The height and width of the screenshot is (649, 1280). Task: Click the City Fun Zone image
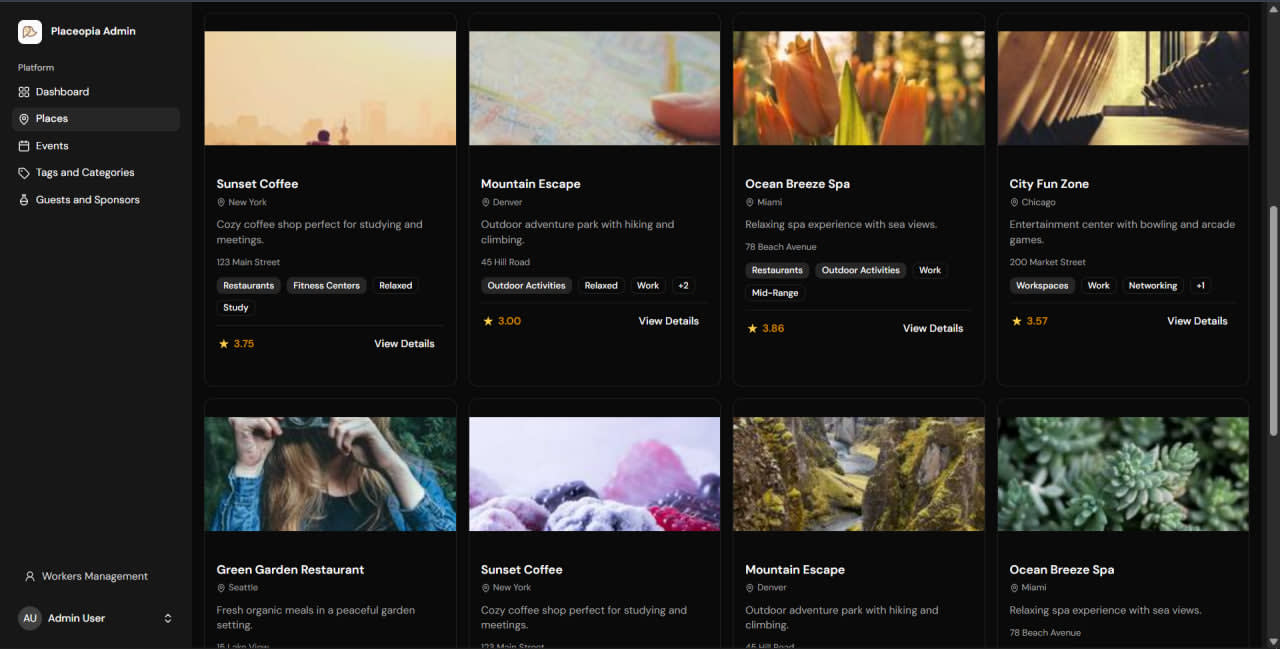[1123, 88]
